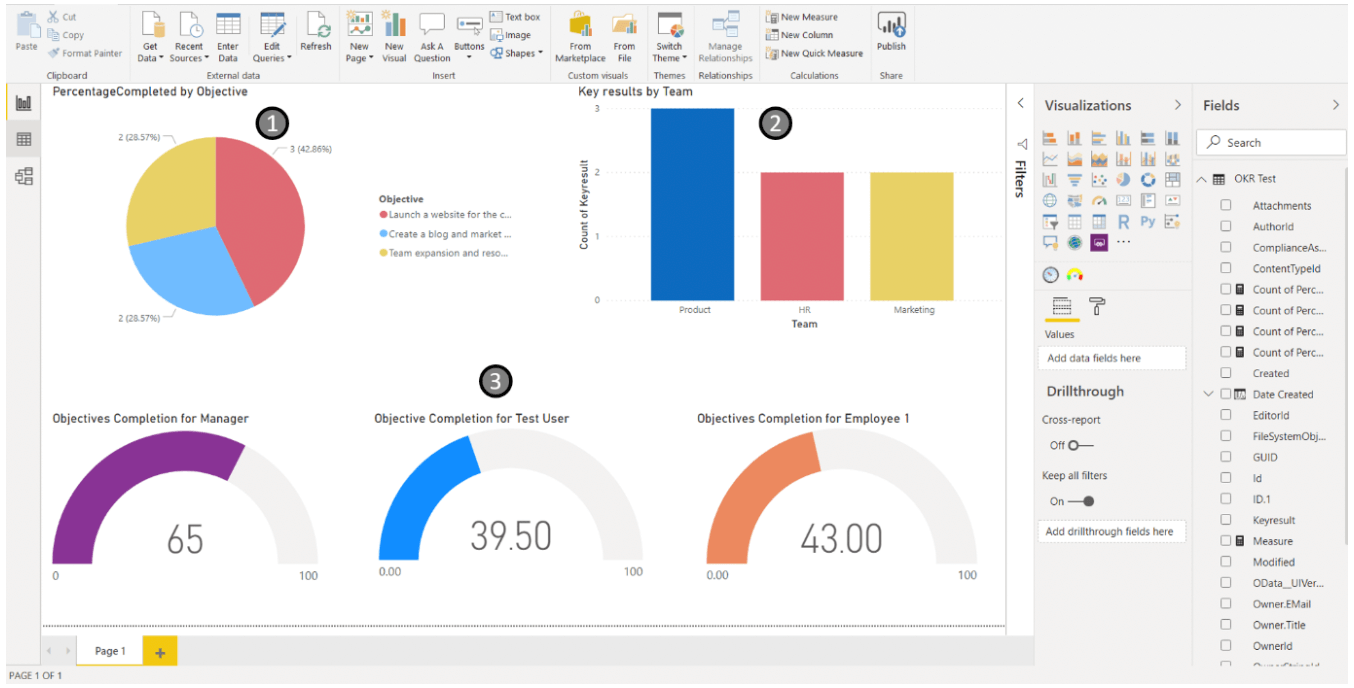This screenshot has height=688, width=1354.
Task: Switch to Model view in sidebar
Action: (x=24, y=176)
